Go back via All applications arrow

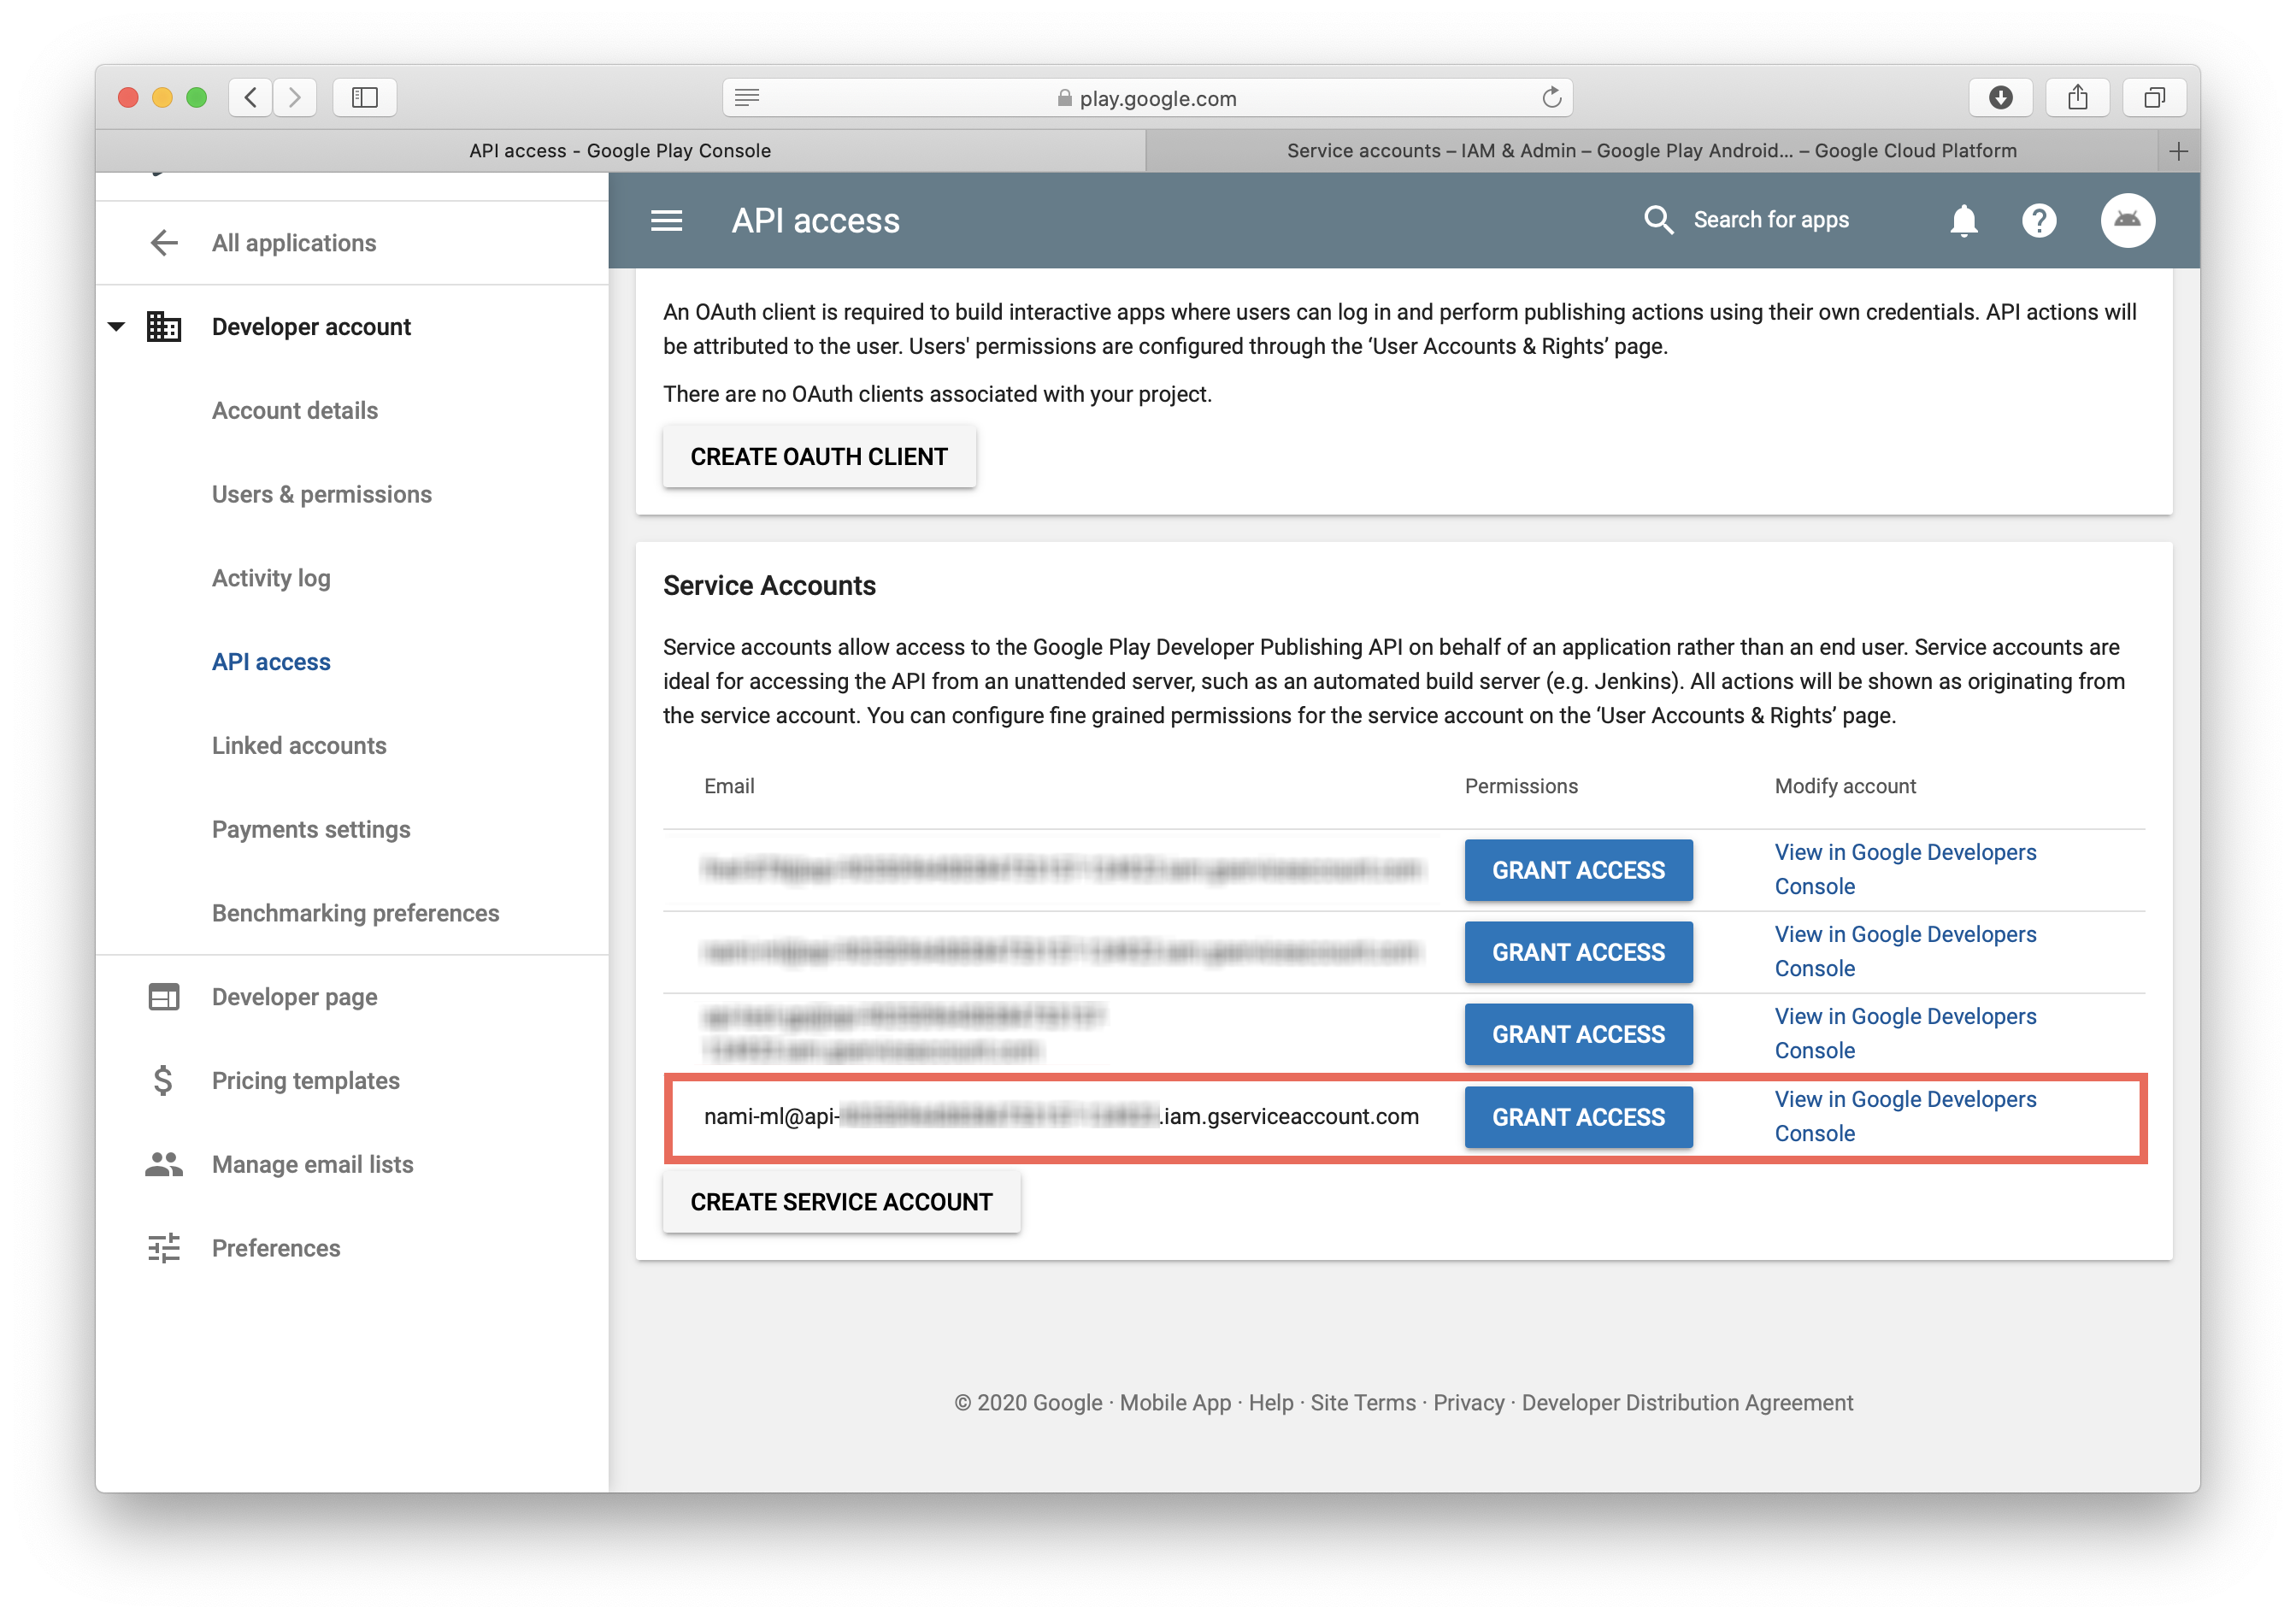coord(164,243)
